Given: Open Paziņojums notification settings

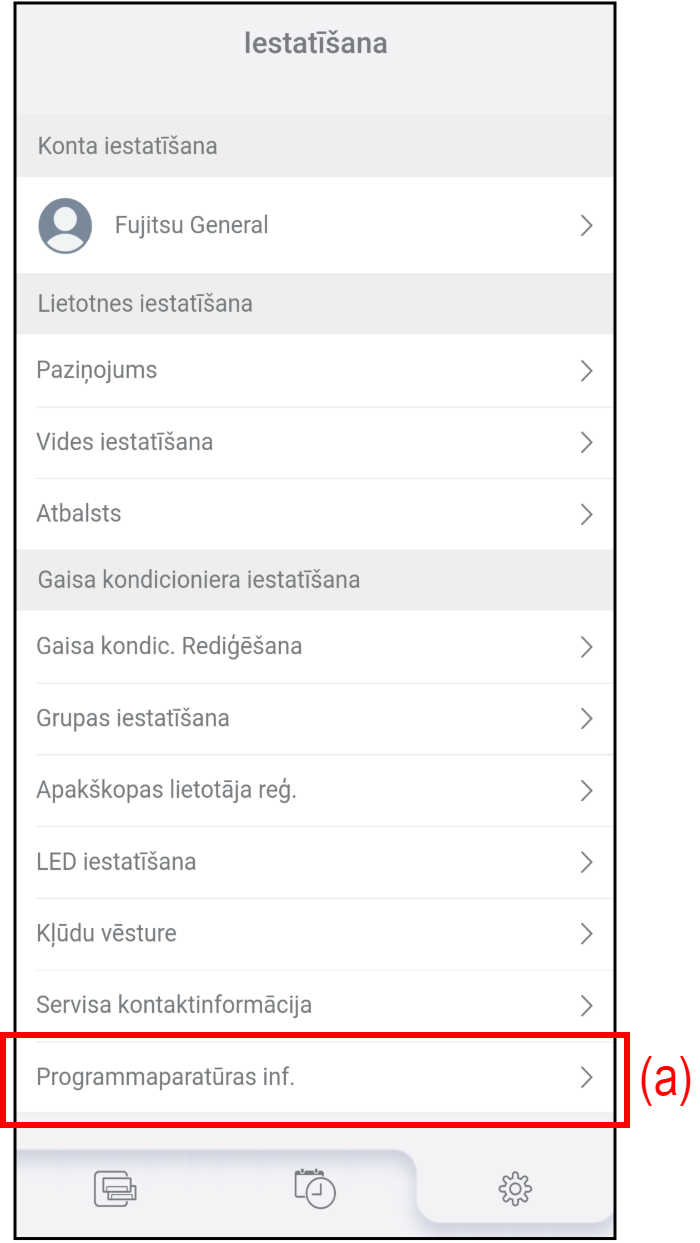Looking at the screenshot, I should [x=97, y=371].
